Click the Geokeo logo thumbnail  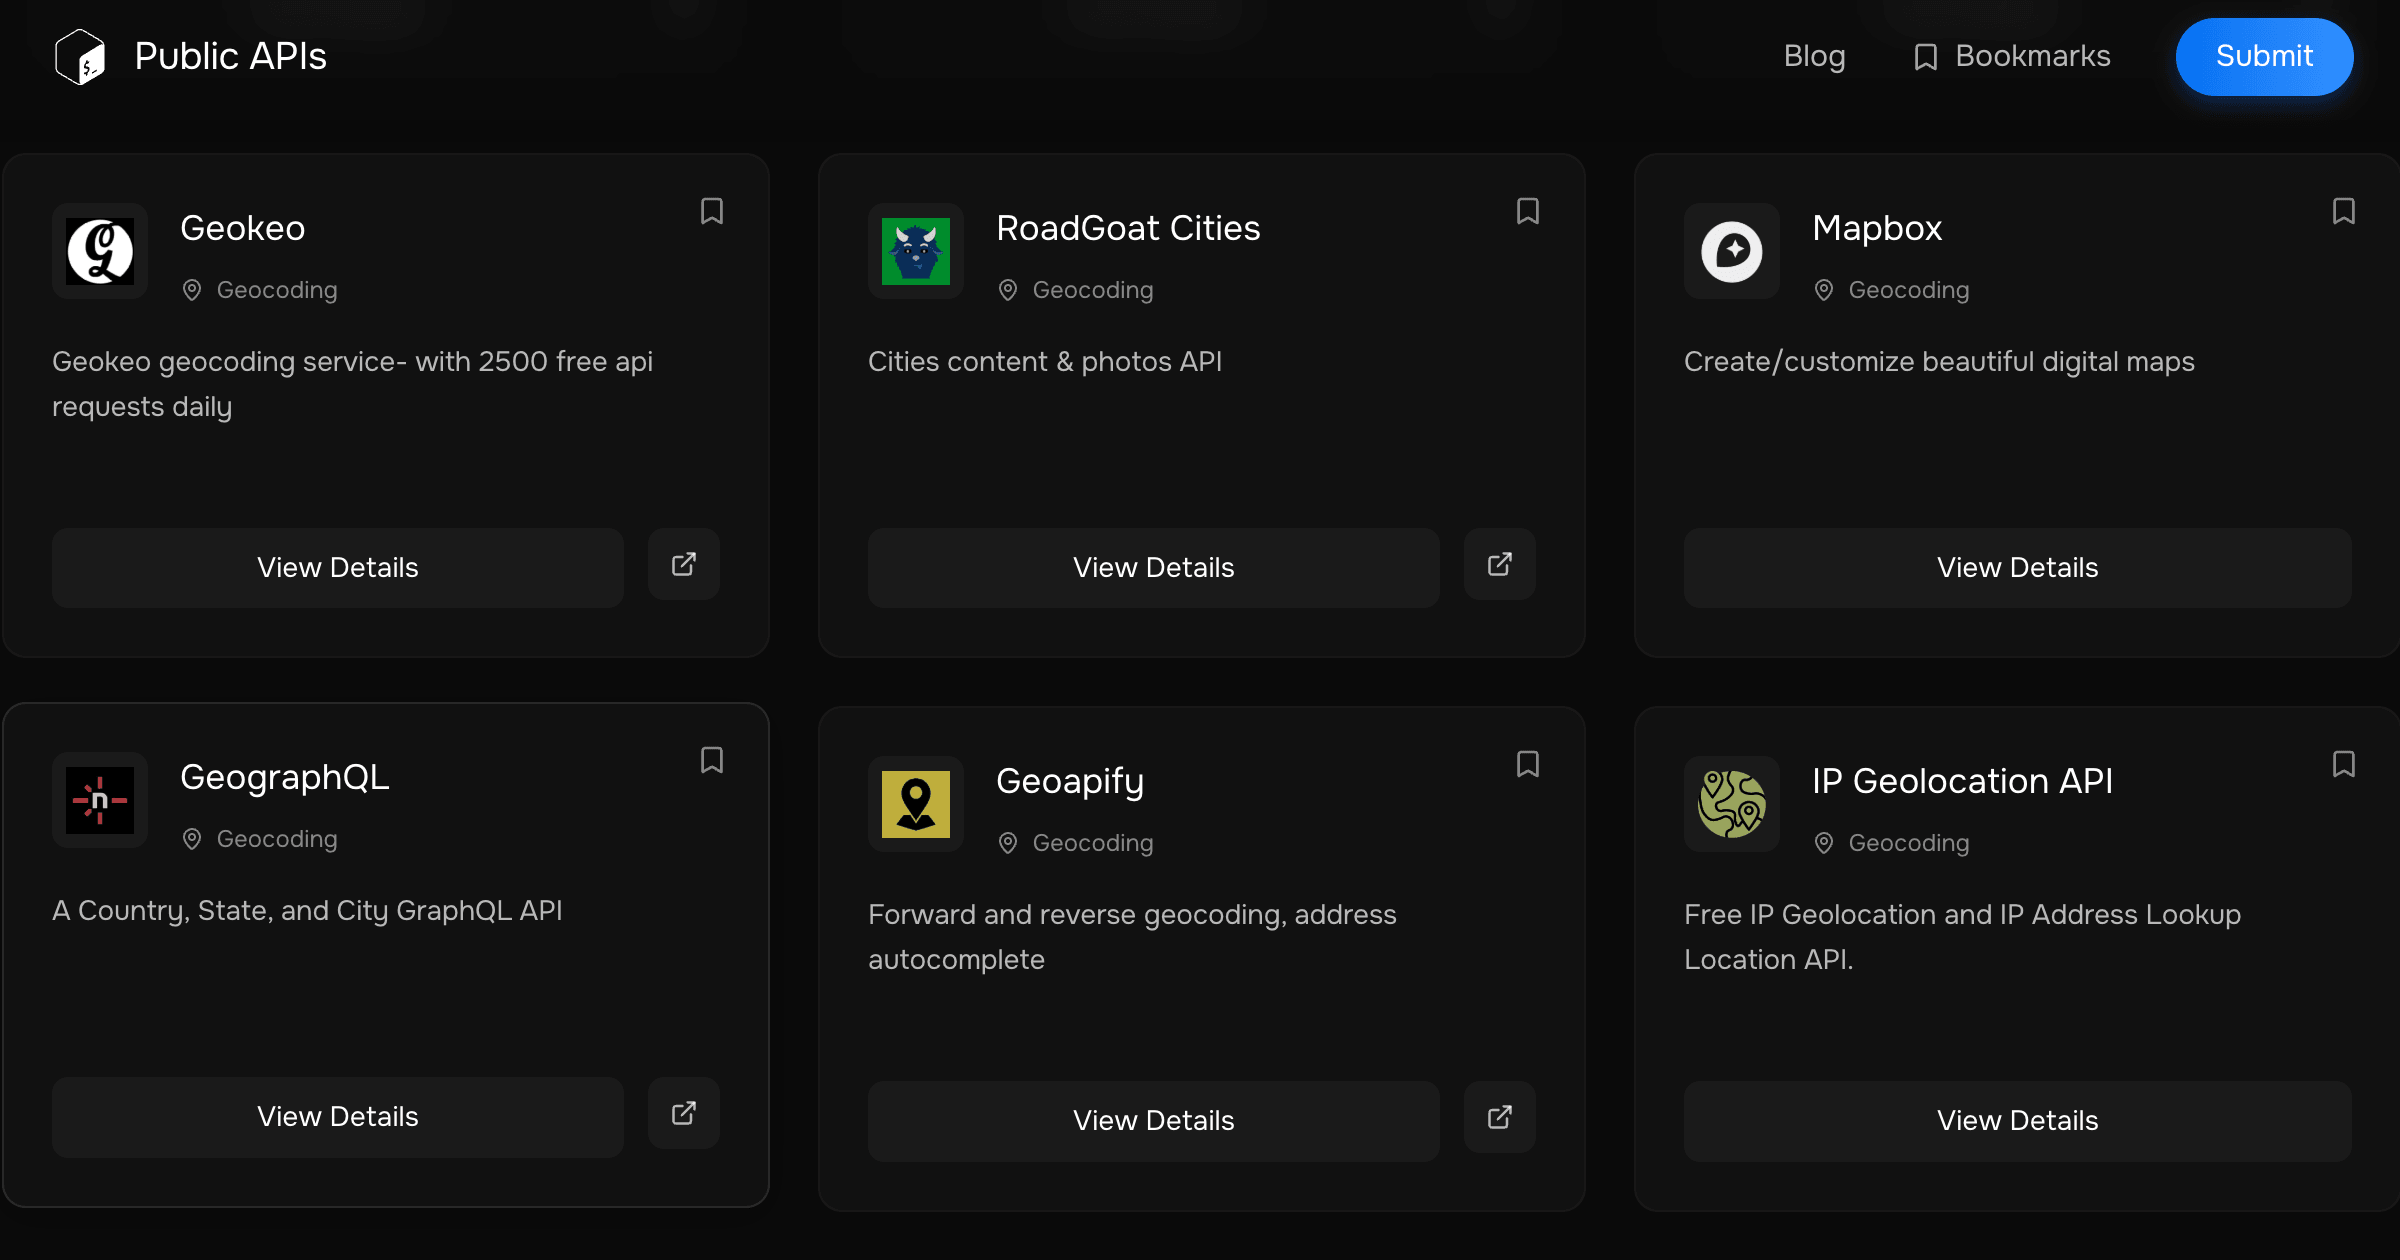pos(100,251)
